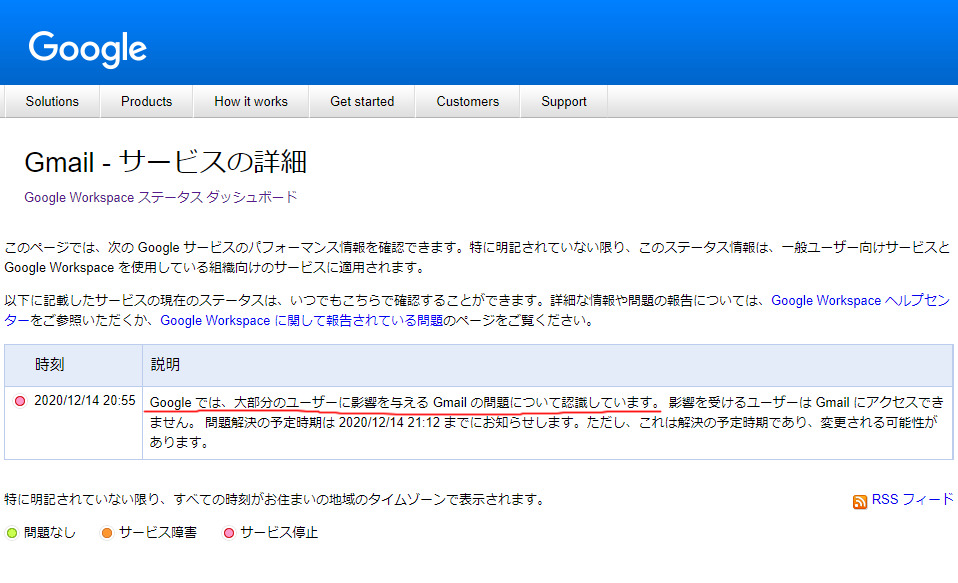958x583 pixels.
Task: Click the timezone note starting 特に明記されていない限り、すべての時刻
Action: (x=275, y=500)
